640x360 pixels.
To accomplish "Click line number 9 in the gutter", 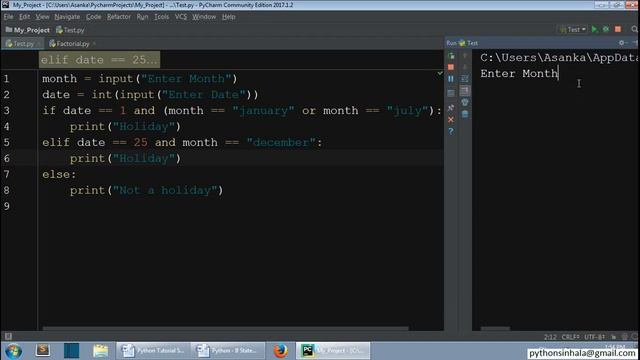I will (7, 207).
